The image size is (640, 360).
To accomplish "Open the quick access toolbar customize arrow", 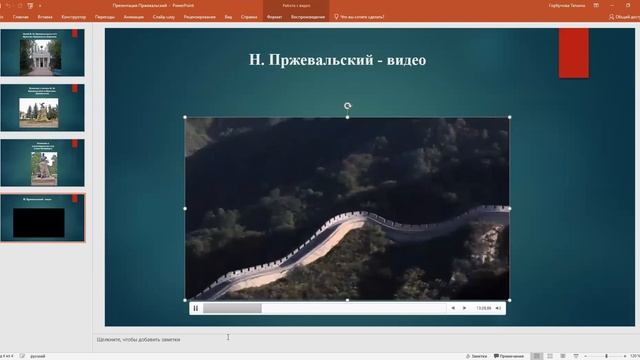I will pos(40,6).
